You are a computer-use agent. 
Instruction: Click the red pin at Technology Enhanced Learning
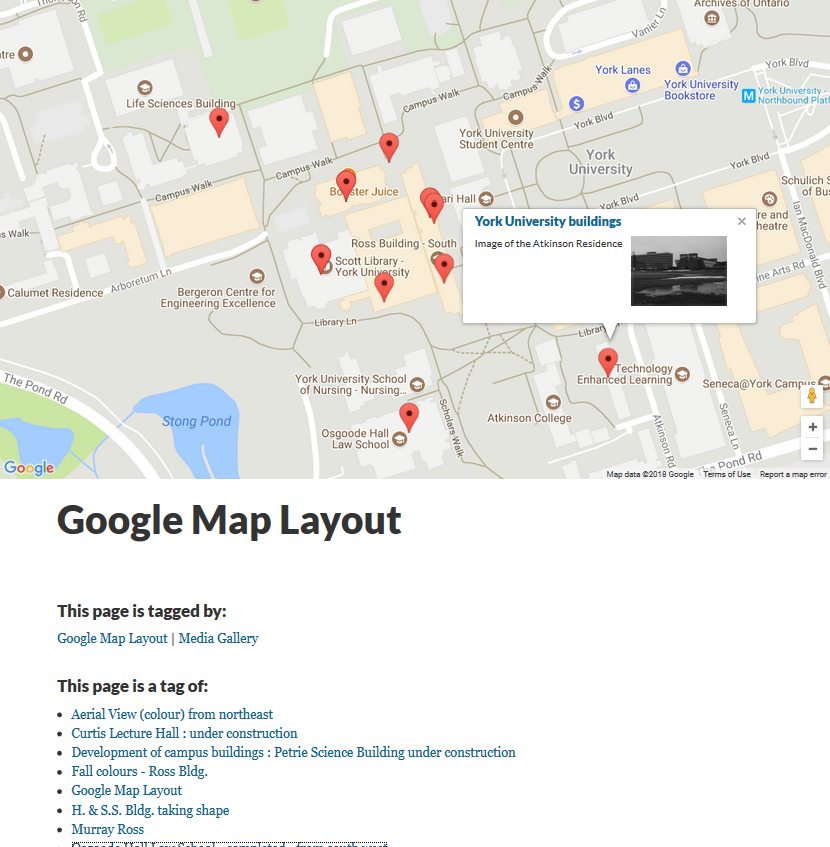point(608,362)
